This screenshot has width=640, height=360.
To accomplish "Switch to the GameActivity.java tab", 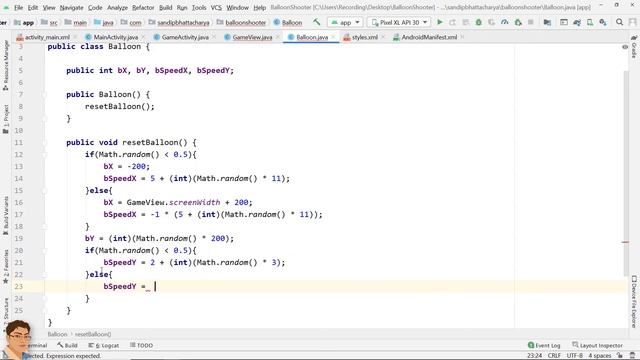I will 185,37.
